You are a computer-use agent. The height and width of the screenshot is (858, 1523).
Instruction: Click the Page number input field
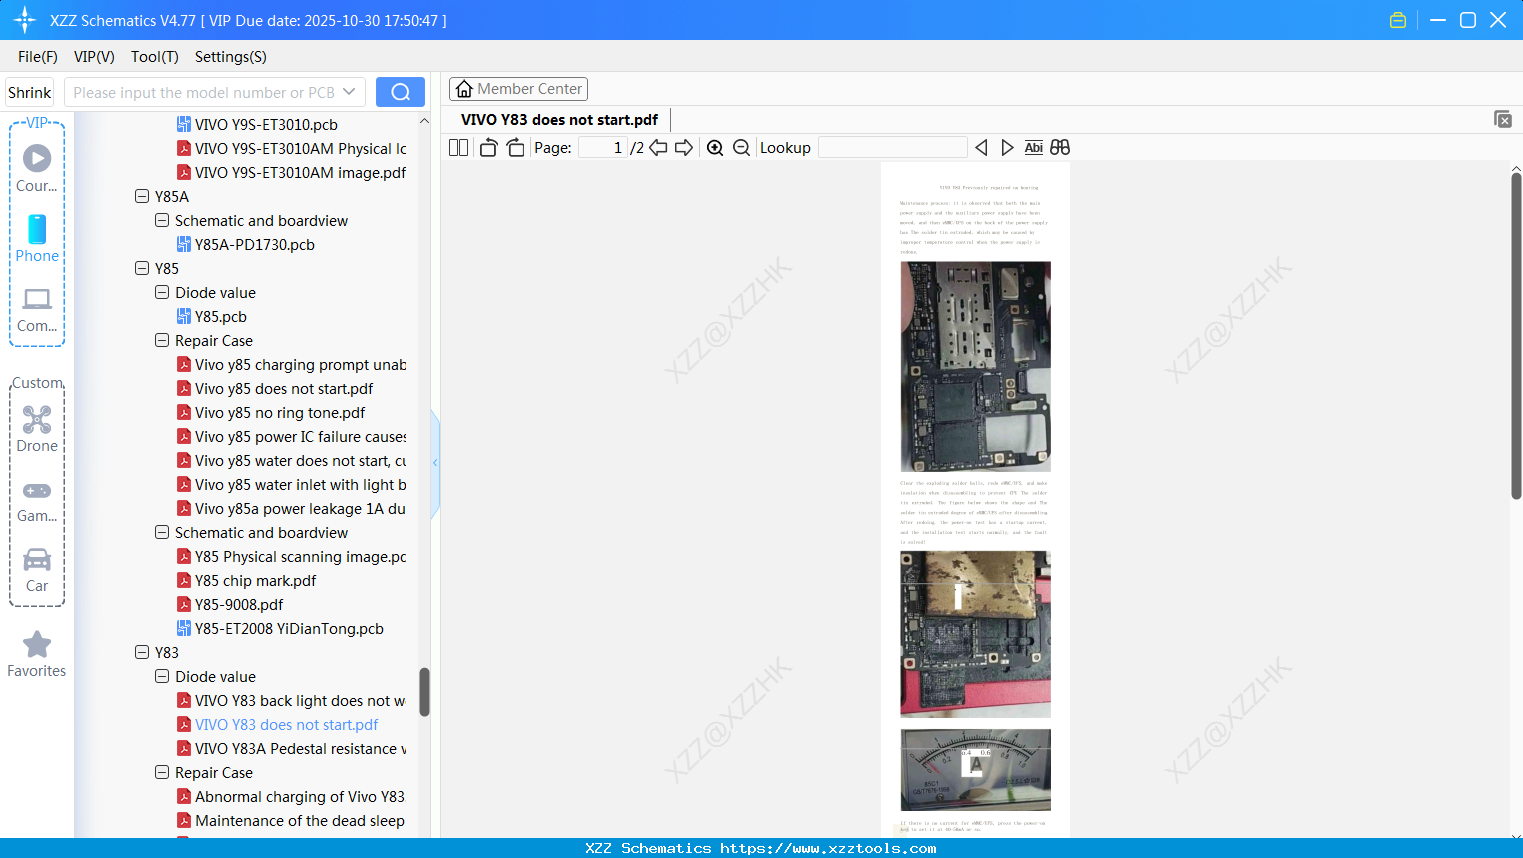coord(603,148)
